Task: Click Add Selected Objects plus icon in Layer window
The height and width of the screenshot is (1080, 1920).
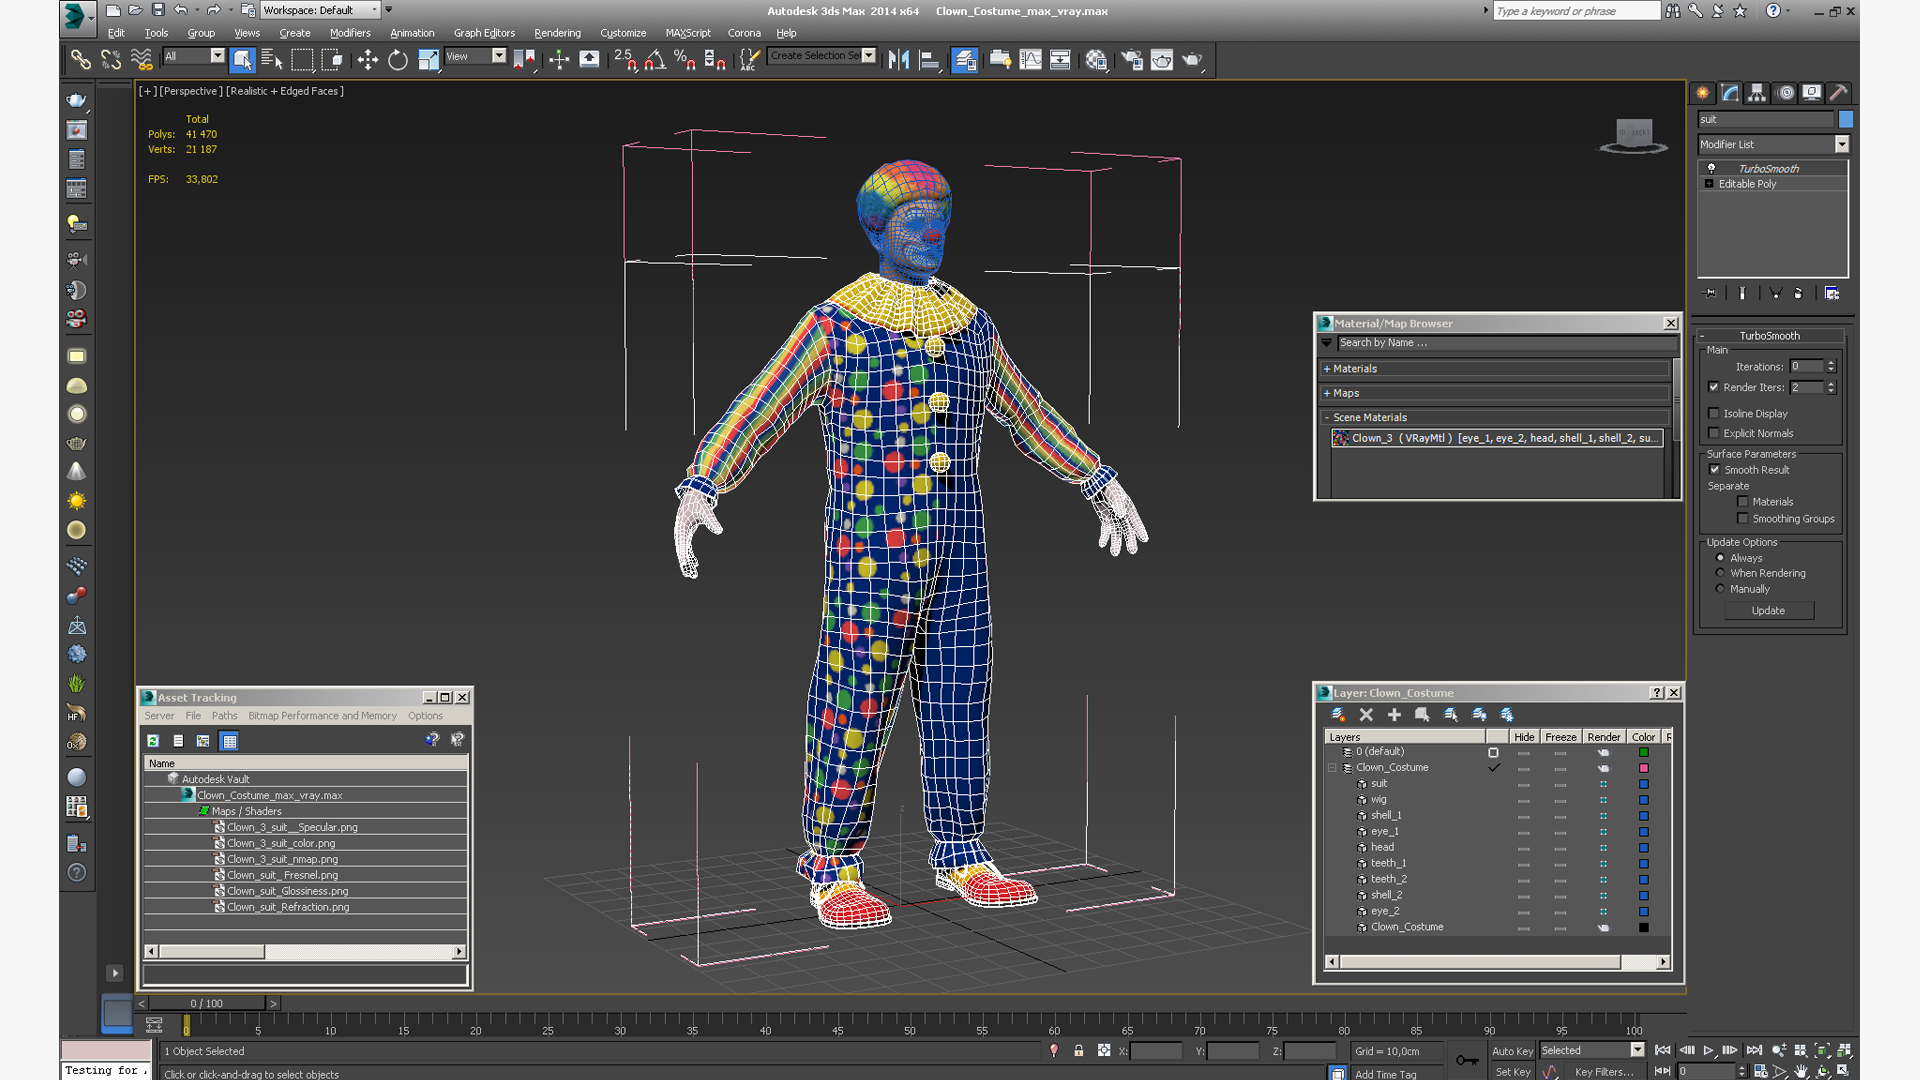Action: pos(1394,715)
